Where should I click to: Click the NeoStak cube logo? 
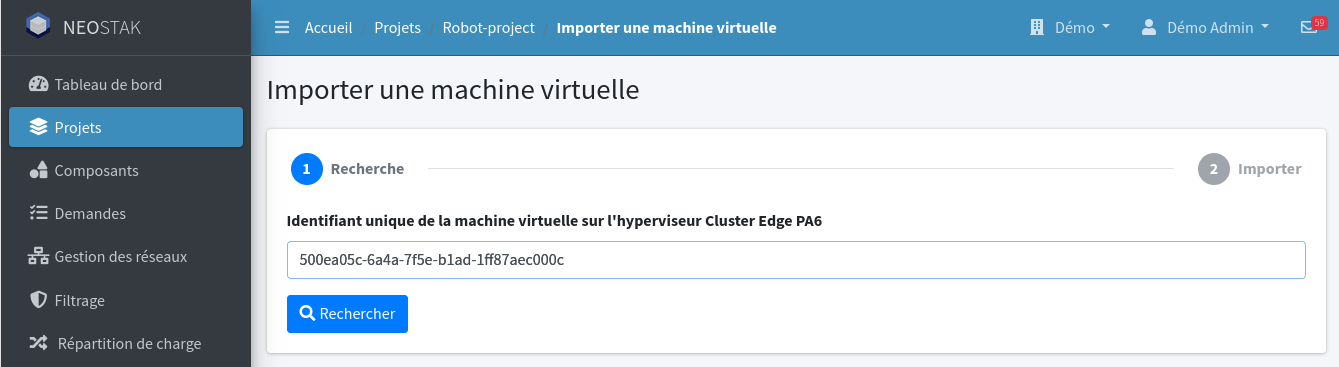38,26
